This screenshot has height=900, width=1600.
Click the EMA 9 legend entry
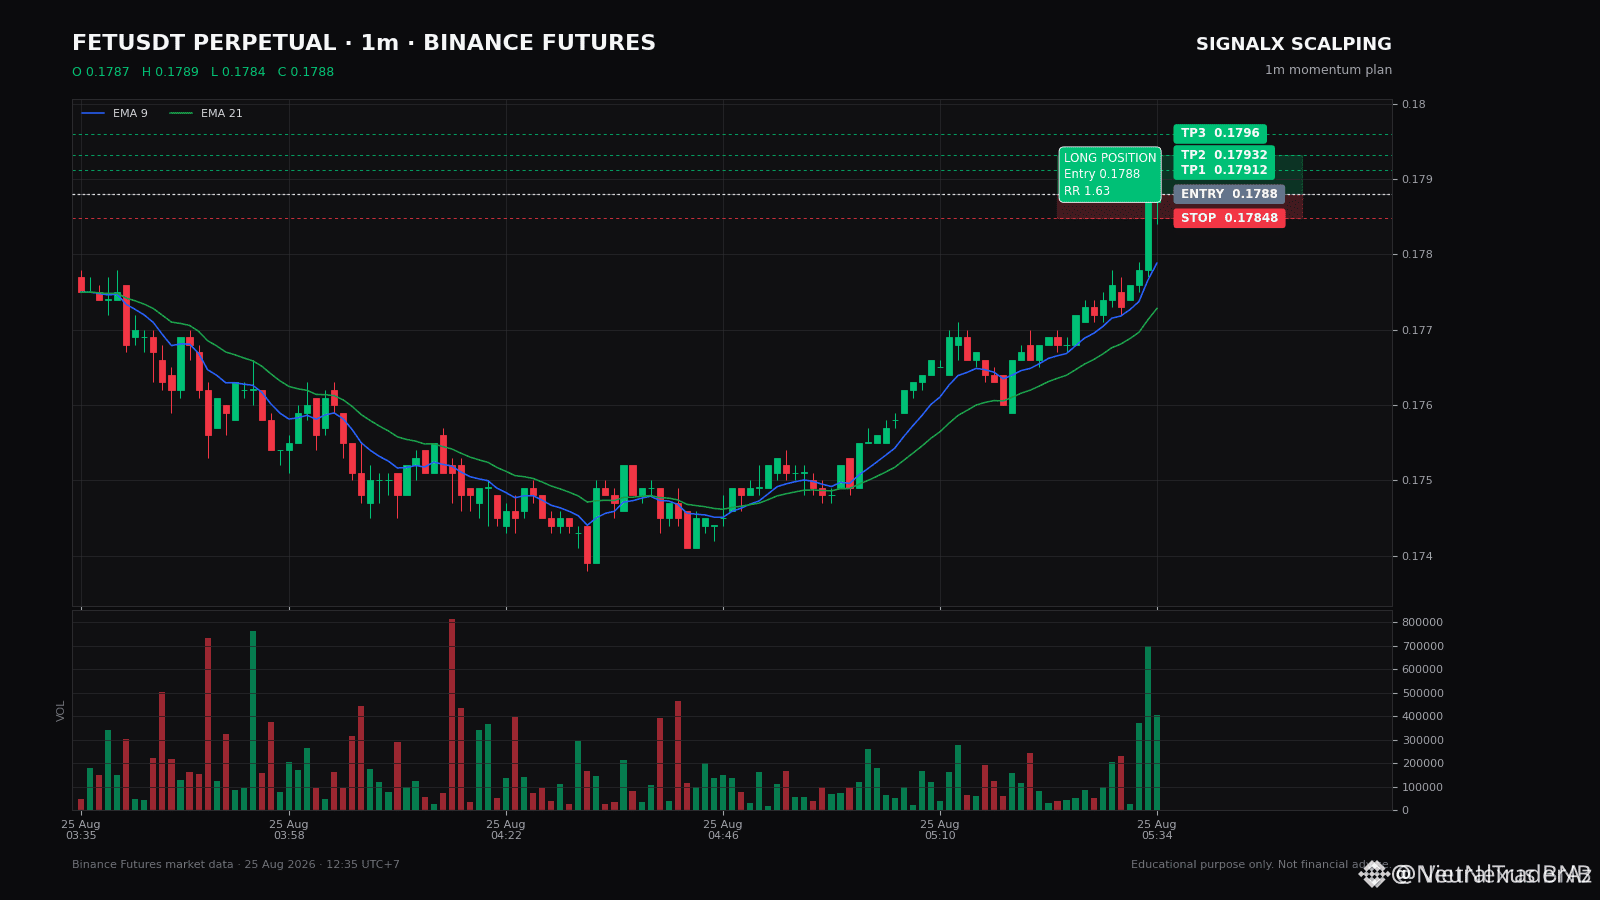[115, 114]
